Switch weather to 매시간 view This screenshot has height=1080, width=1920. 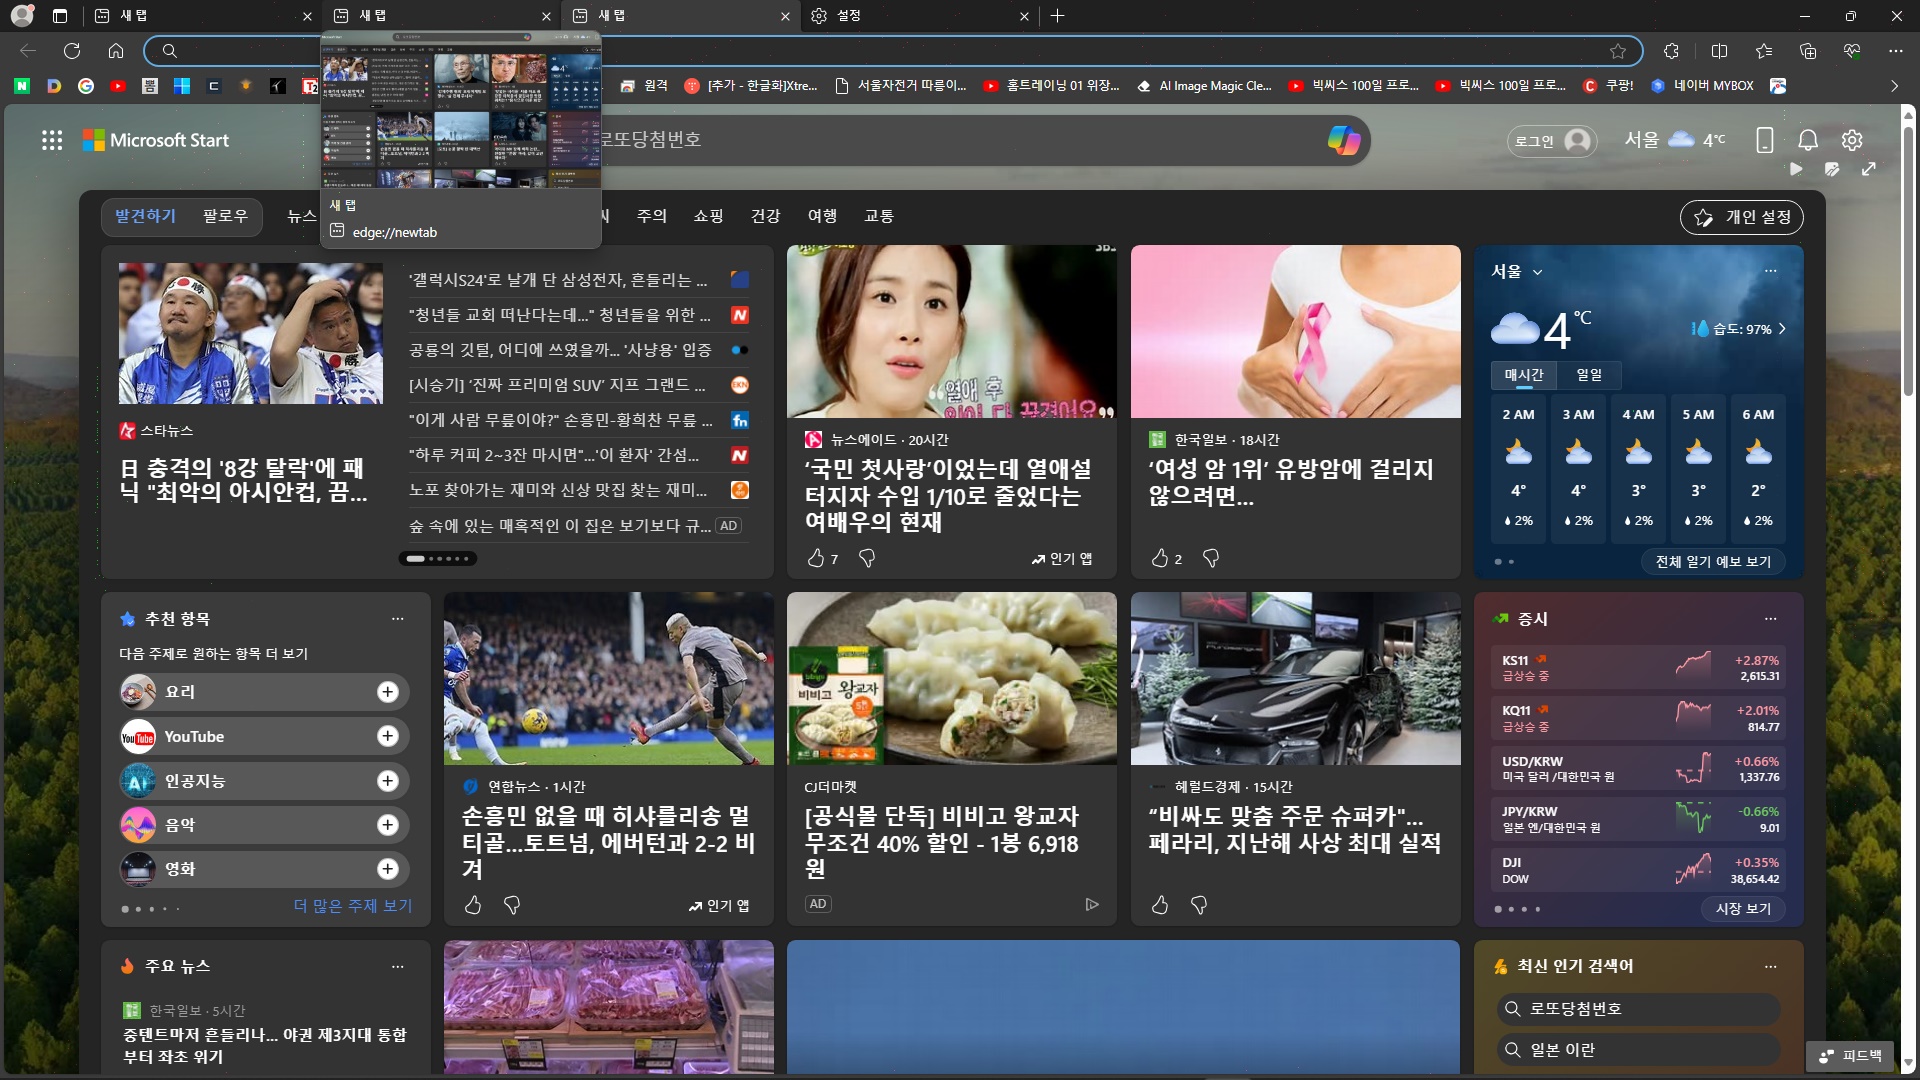[1524, 375]
